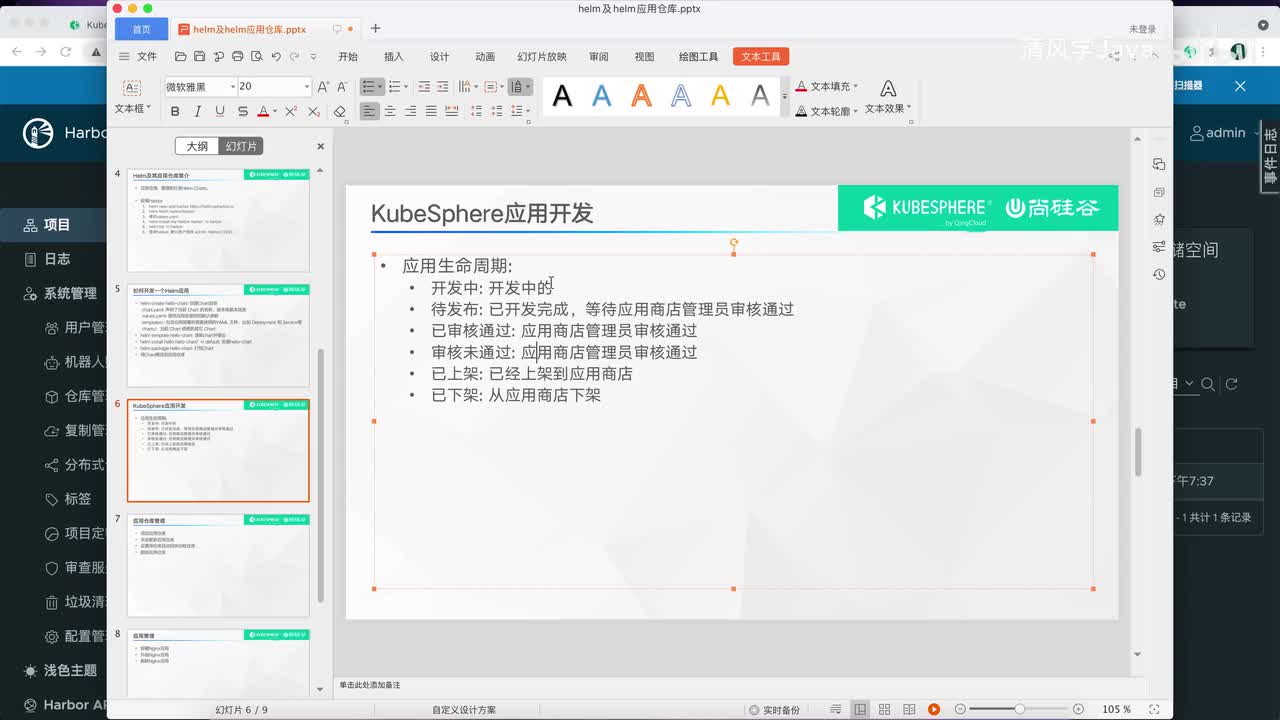Click 未登录 to sign in
The image size is (1280, 720).
pos(1142,30)
